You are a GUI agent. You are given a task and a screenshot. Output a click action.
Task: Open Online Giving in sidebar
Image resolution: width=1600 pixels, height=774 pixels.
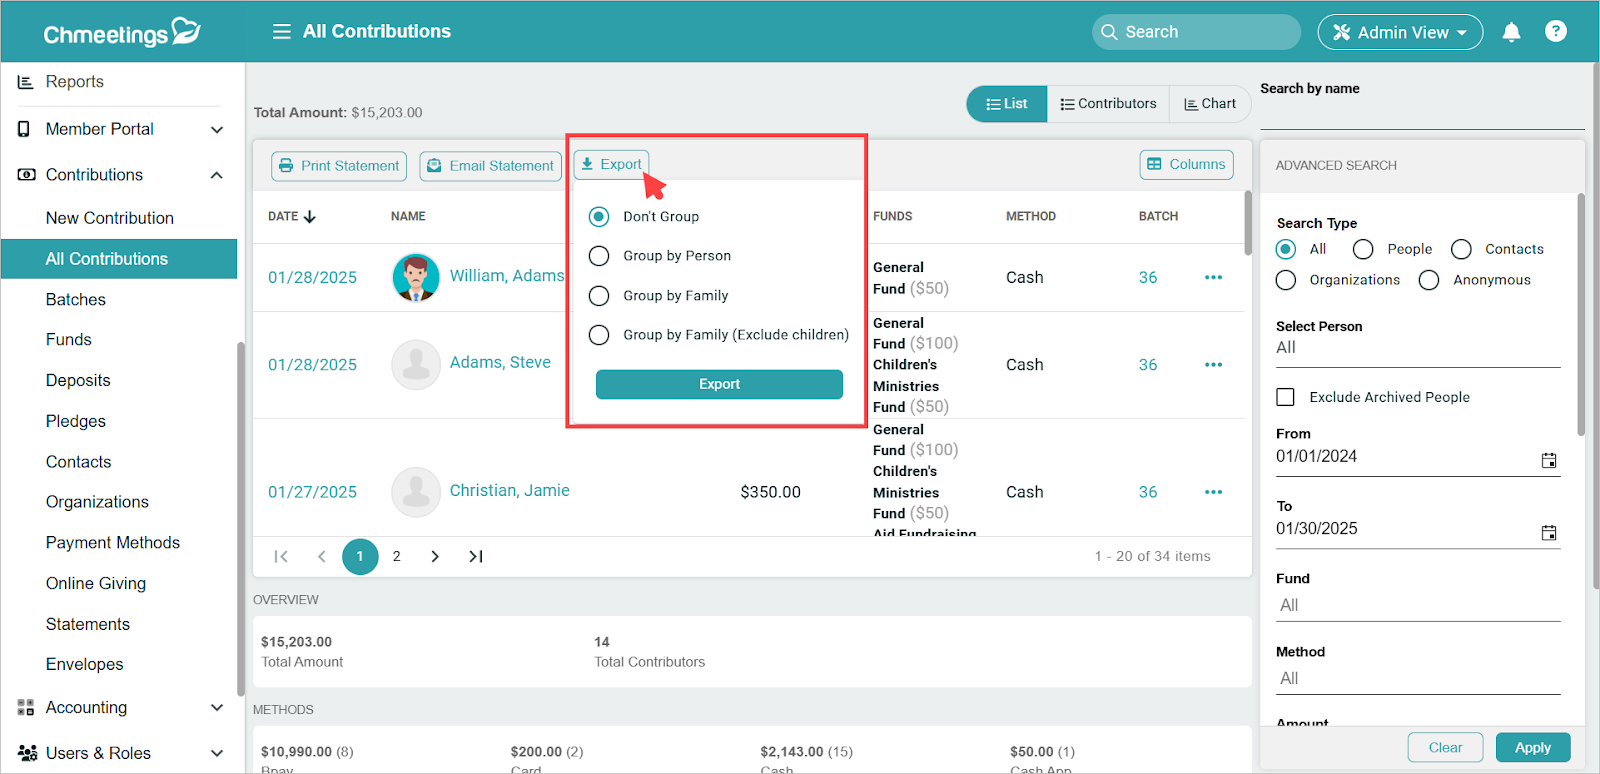tap(96, 584)
